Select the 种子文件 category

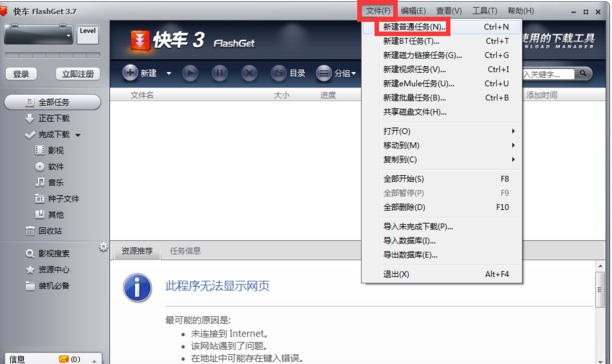coord(57,199)
